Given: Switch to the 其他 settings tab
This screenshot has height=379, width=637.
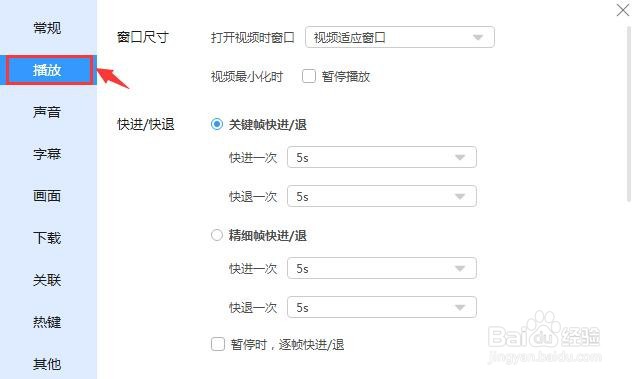Looking at the screenshot, I should click(x=47, y=364).
